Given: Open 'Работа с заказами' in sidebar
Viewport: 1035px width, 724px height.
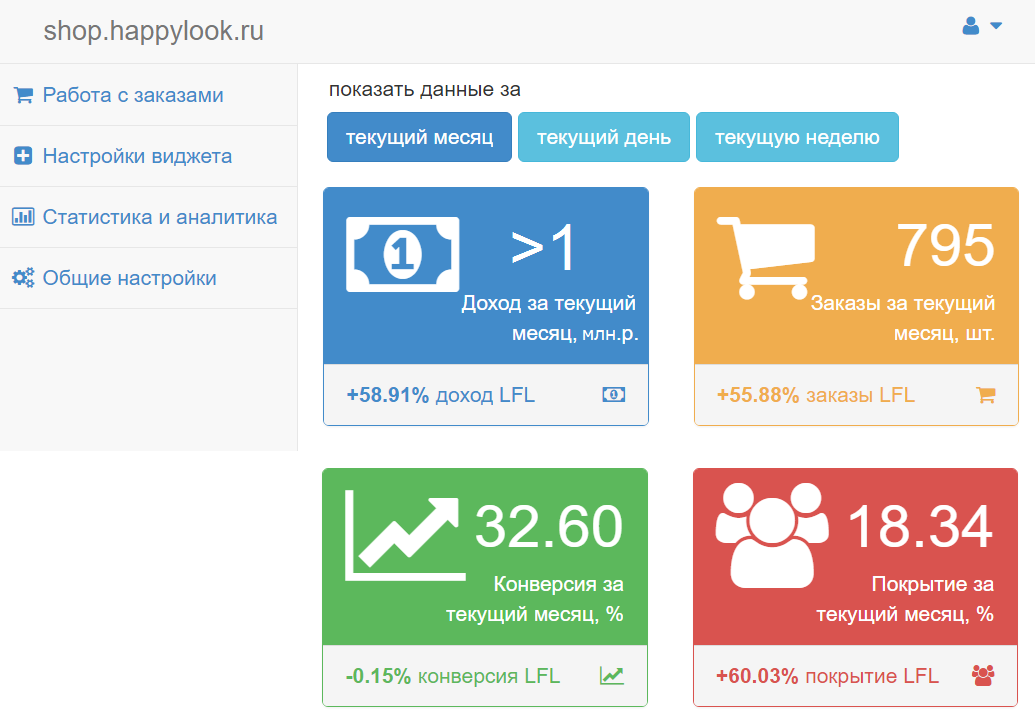Looking at the screenshot, I should pos(132,95).
